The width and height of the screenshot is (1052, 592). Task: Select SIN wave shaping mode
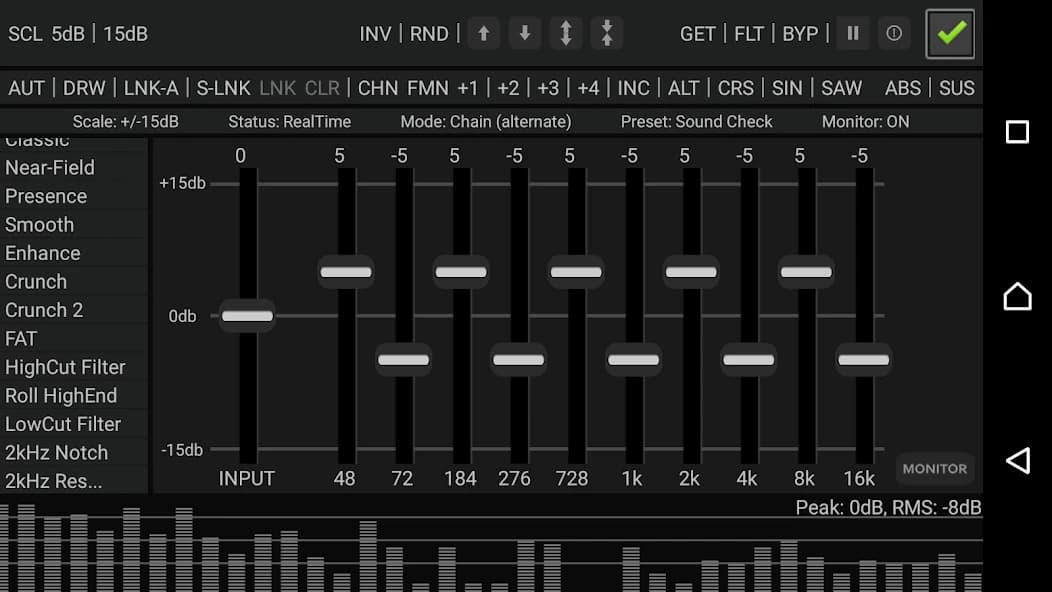click(x=787, y=88)
